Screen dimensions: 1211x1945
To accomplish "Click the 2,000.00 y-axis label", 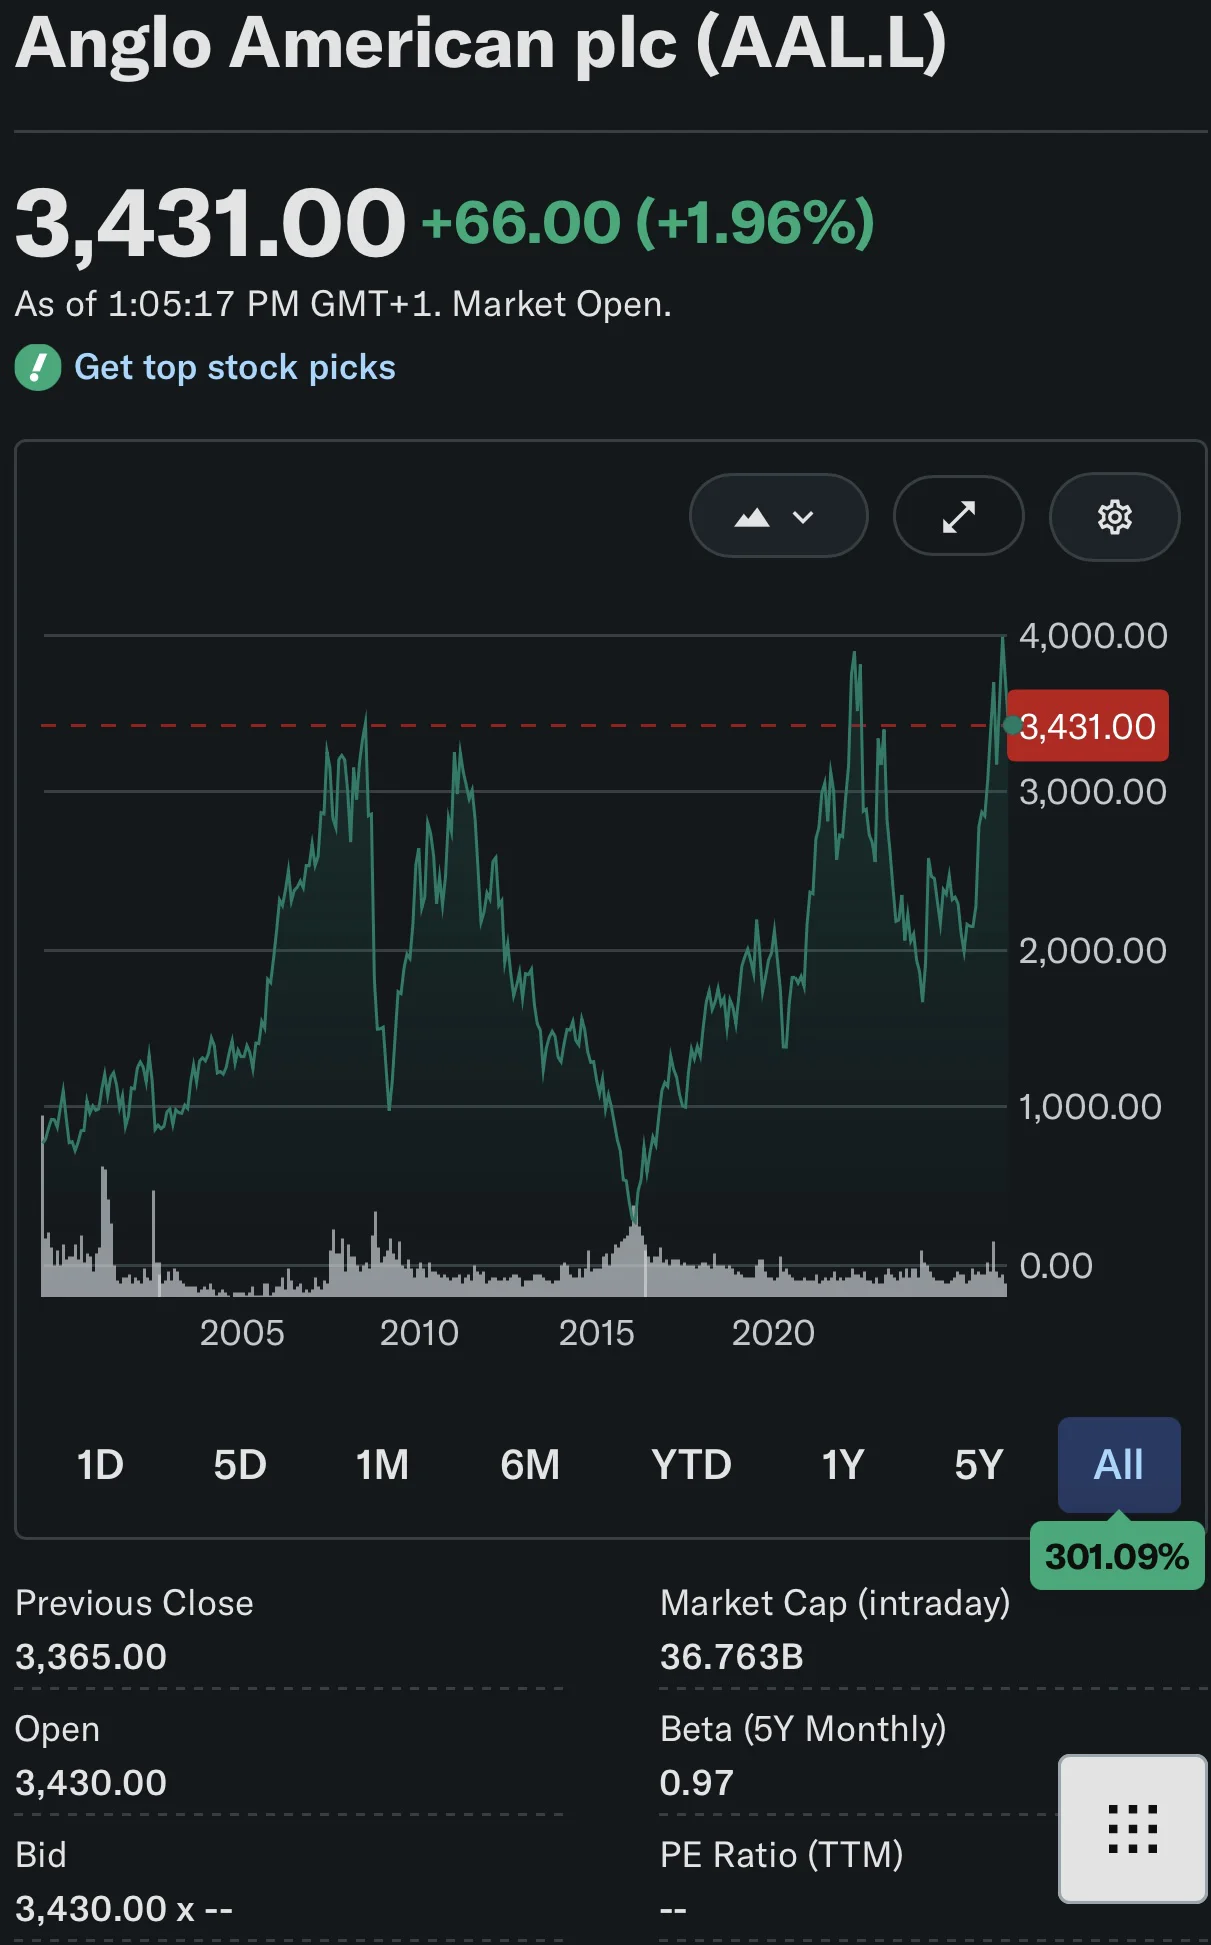I will pyautogui.click(x=1093, y=951).
